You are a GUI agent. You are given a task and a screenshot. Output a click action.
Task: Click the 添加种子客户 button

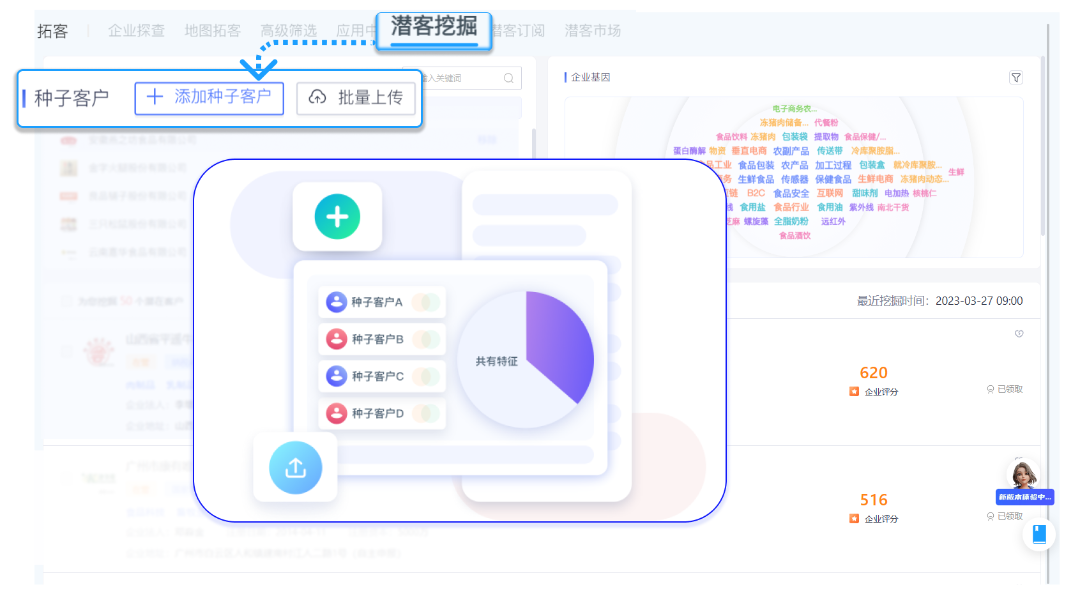(208, 98)
